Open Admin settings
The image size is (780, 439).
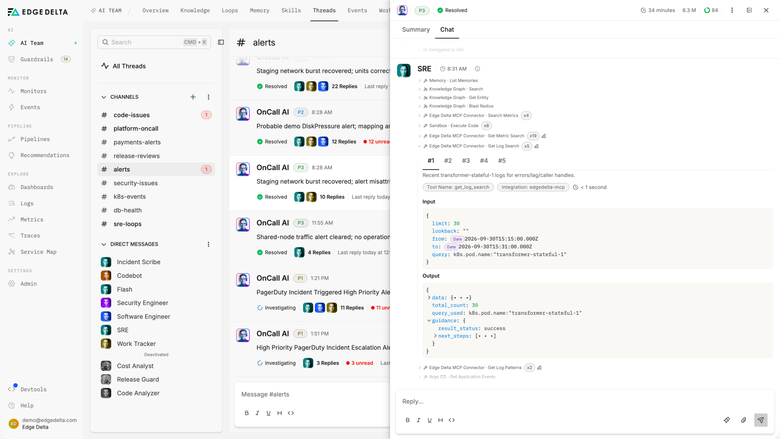pyautogui.click(x=28, y=284)
